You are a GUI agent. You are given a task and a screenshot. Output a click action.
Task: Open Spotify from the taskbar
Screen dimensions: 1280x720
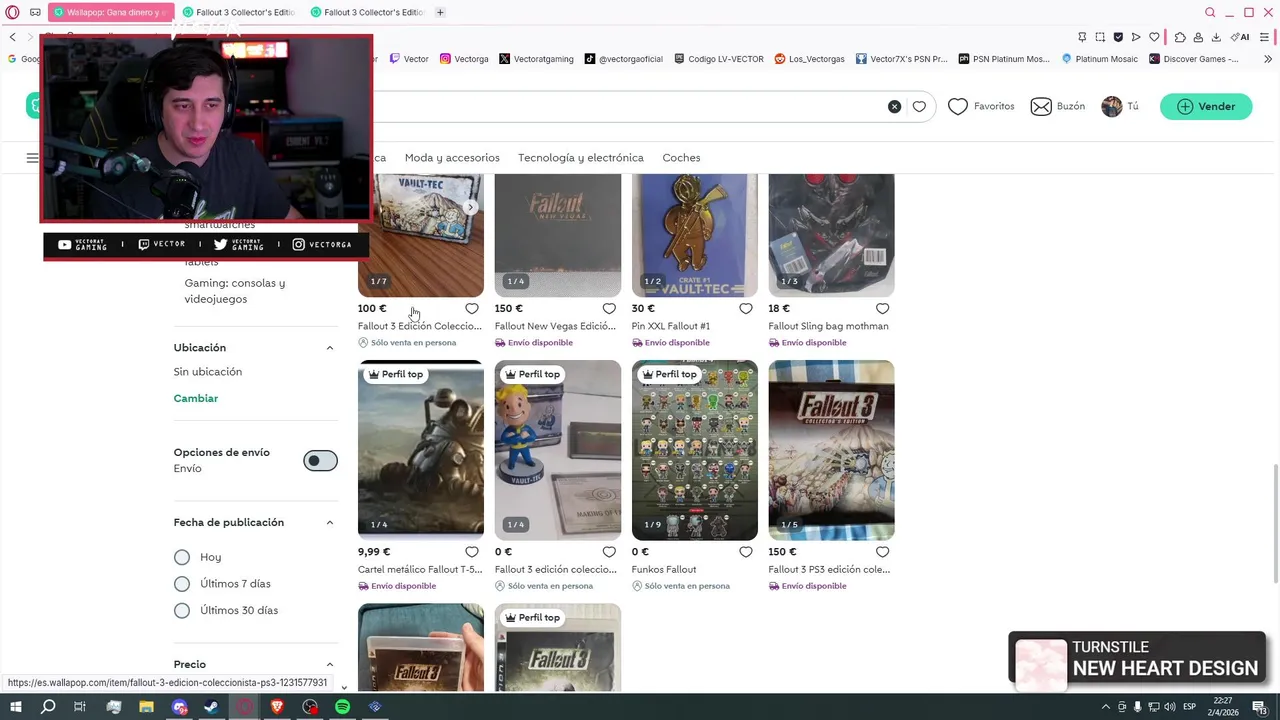coord(343,707)
